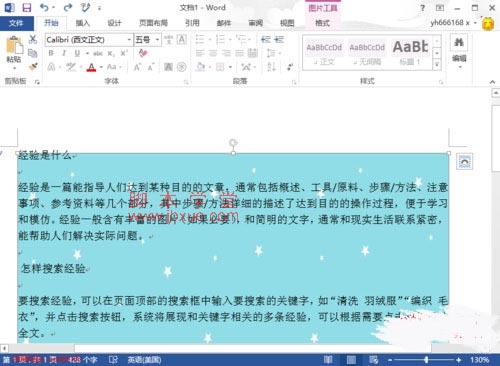Image resolution: width=500 pixels, height=366 pixels.
Task: Click the sort icon
Action: coord(271,67)
